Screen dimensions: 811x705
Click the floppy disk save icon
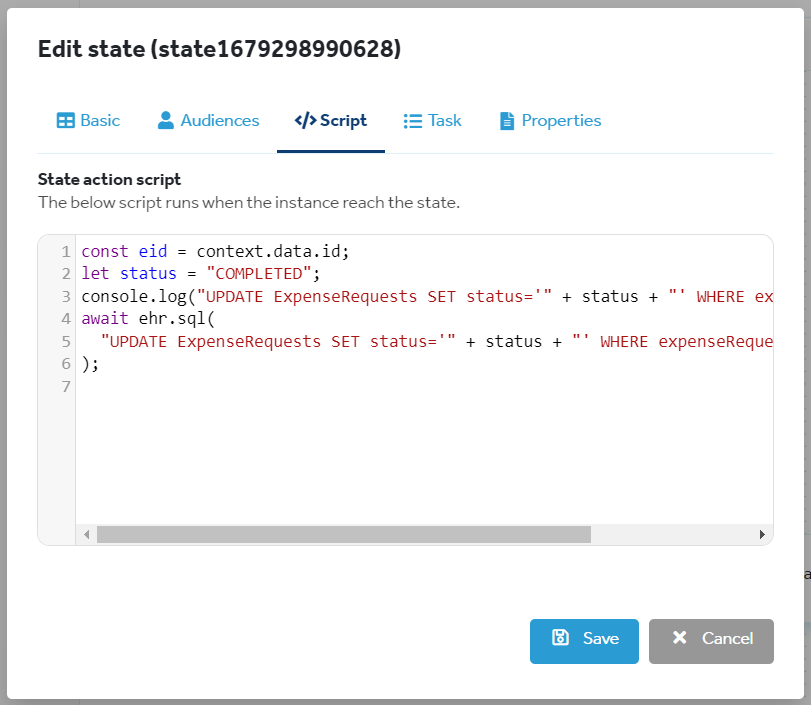[x=560, y=637]
